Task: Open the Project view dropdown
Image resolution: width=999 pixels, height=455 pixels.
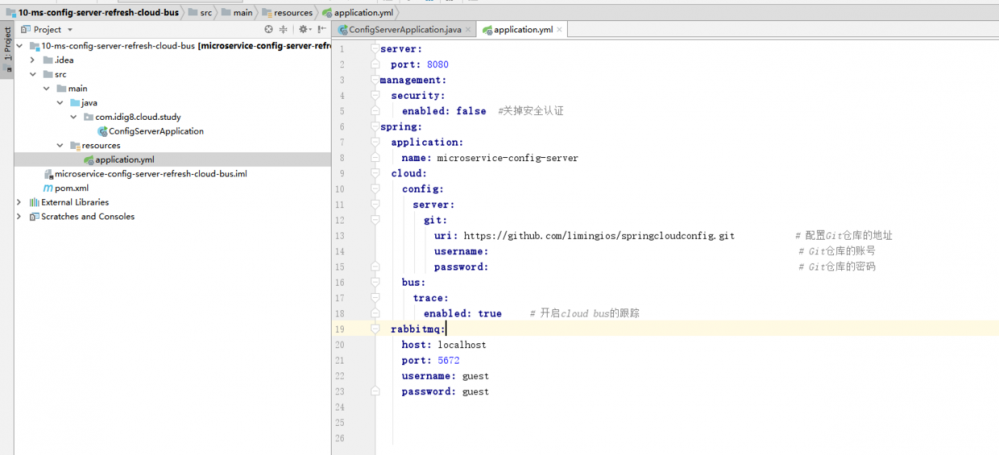Action: 69,30
